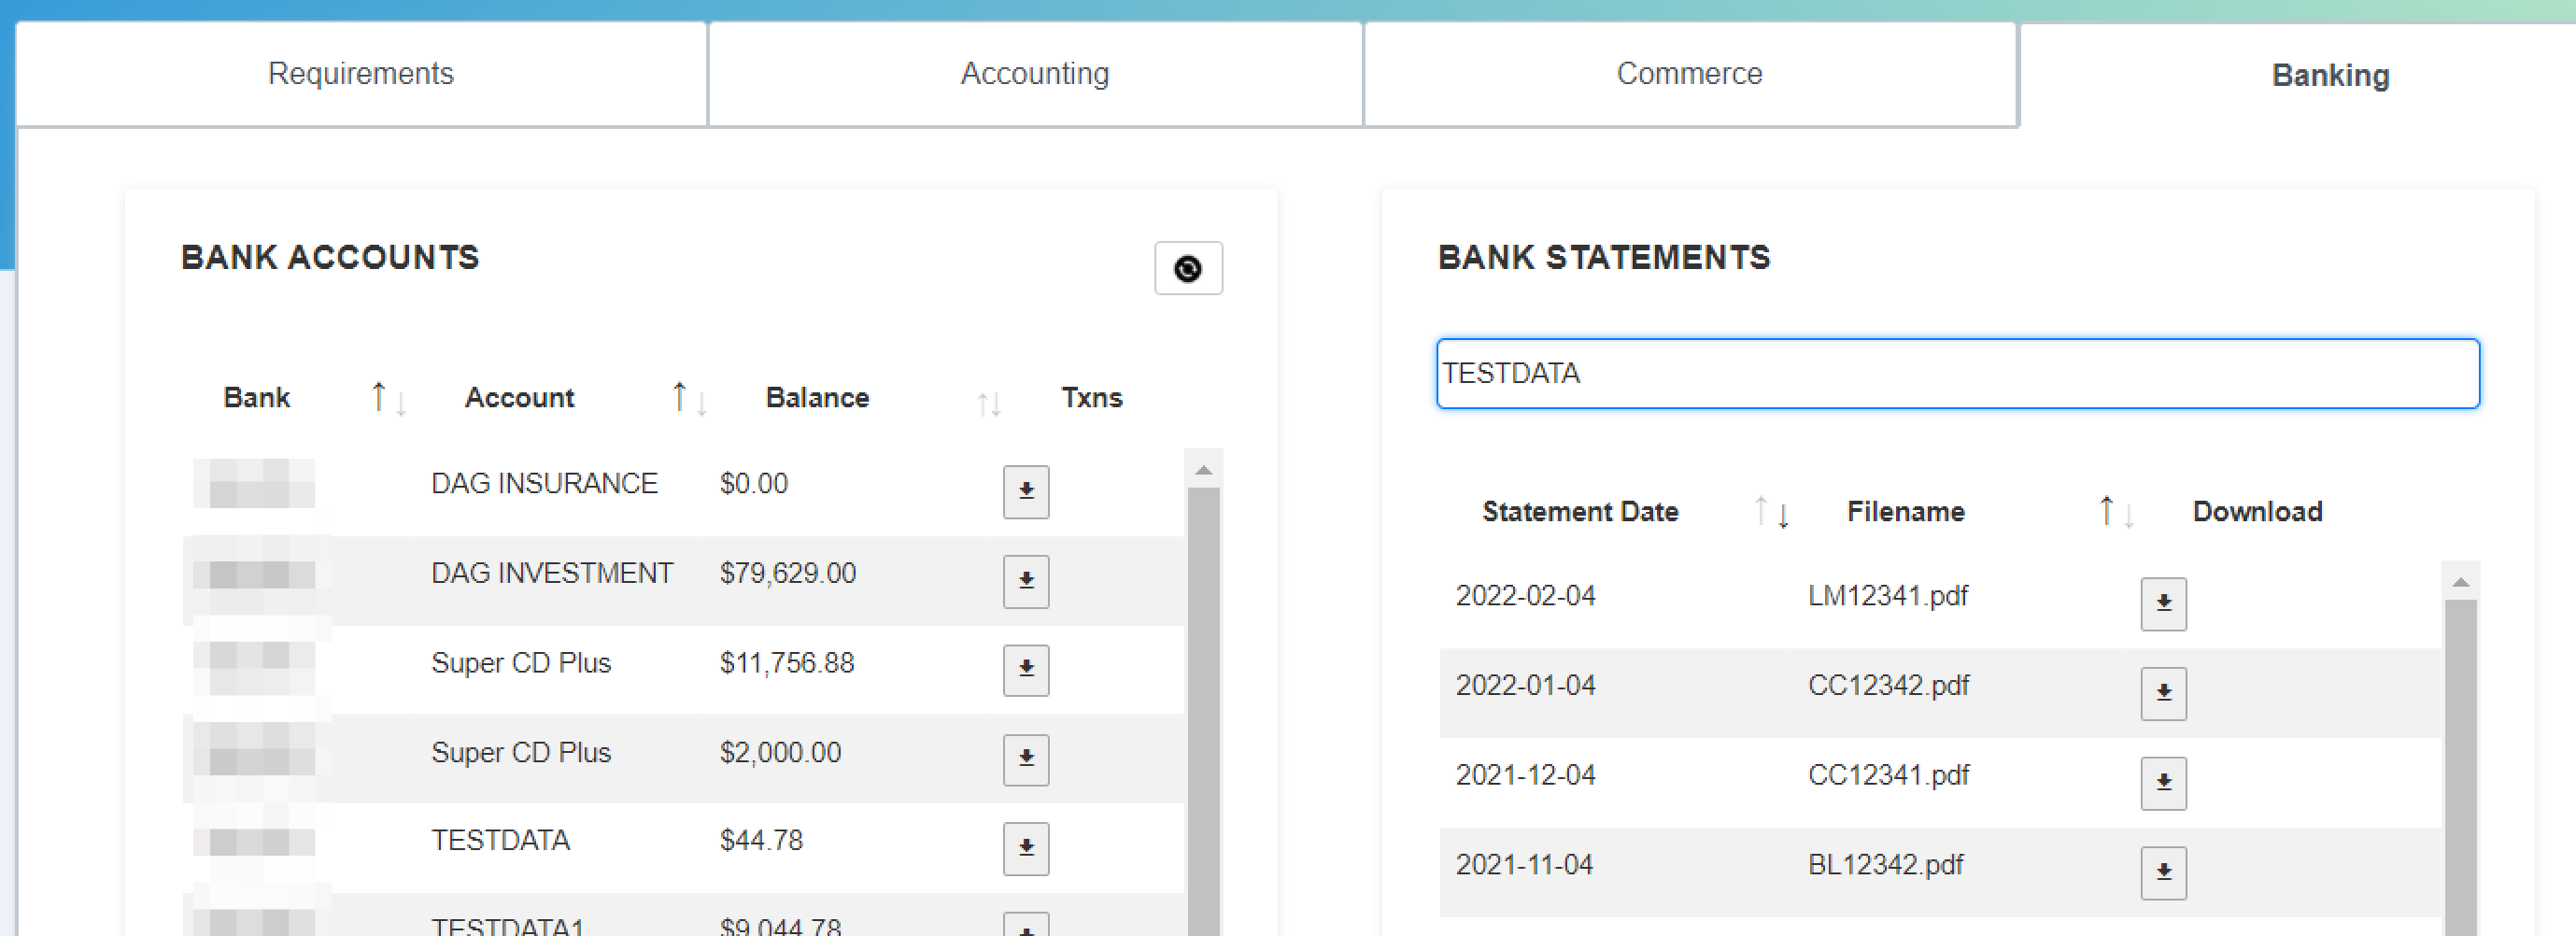
Task: Select the DAG INSURANCE account name
Action: click(x=544, y=484)
